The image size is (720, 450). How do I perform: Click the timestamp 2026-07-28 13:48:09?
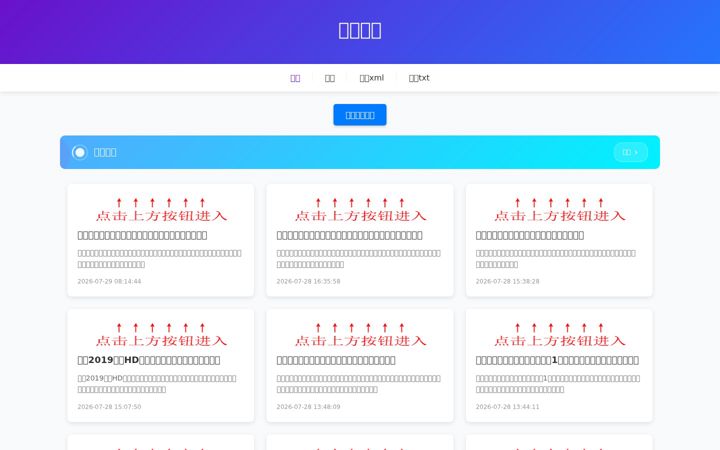point(308,406)
